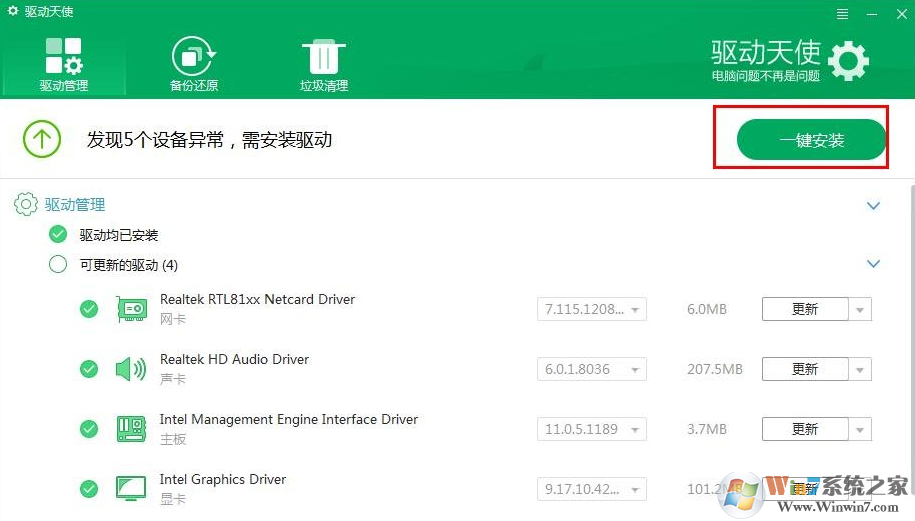
Task: Click 更新 for Intel Management Engine Driver
Action: click(x=805, y=429)
